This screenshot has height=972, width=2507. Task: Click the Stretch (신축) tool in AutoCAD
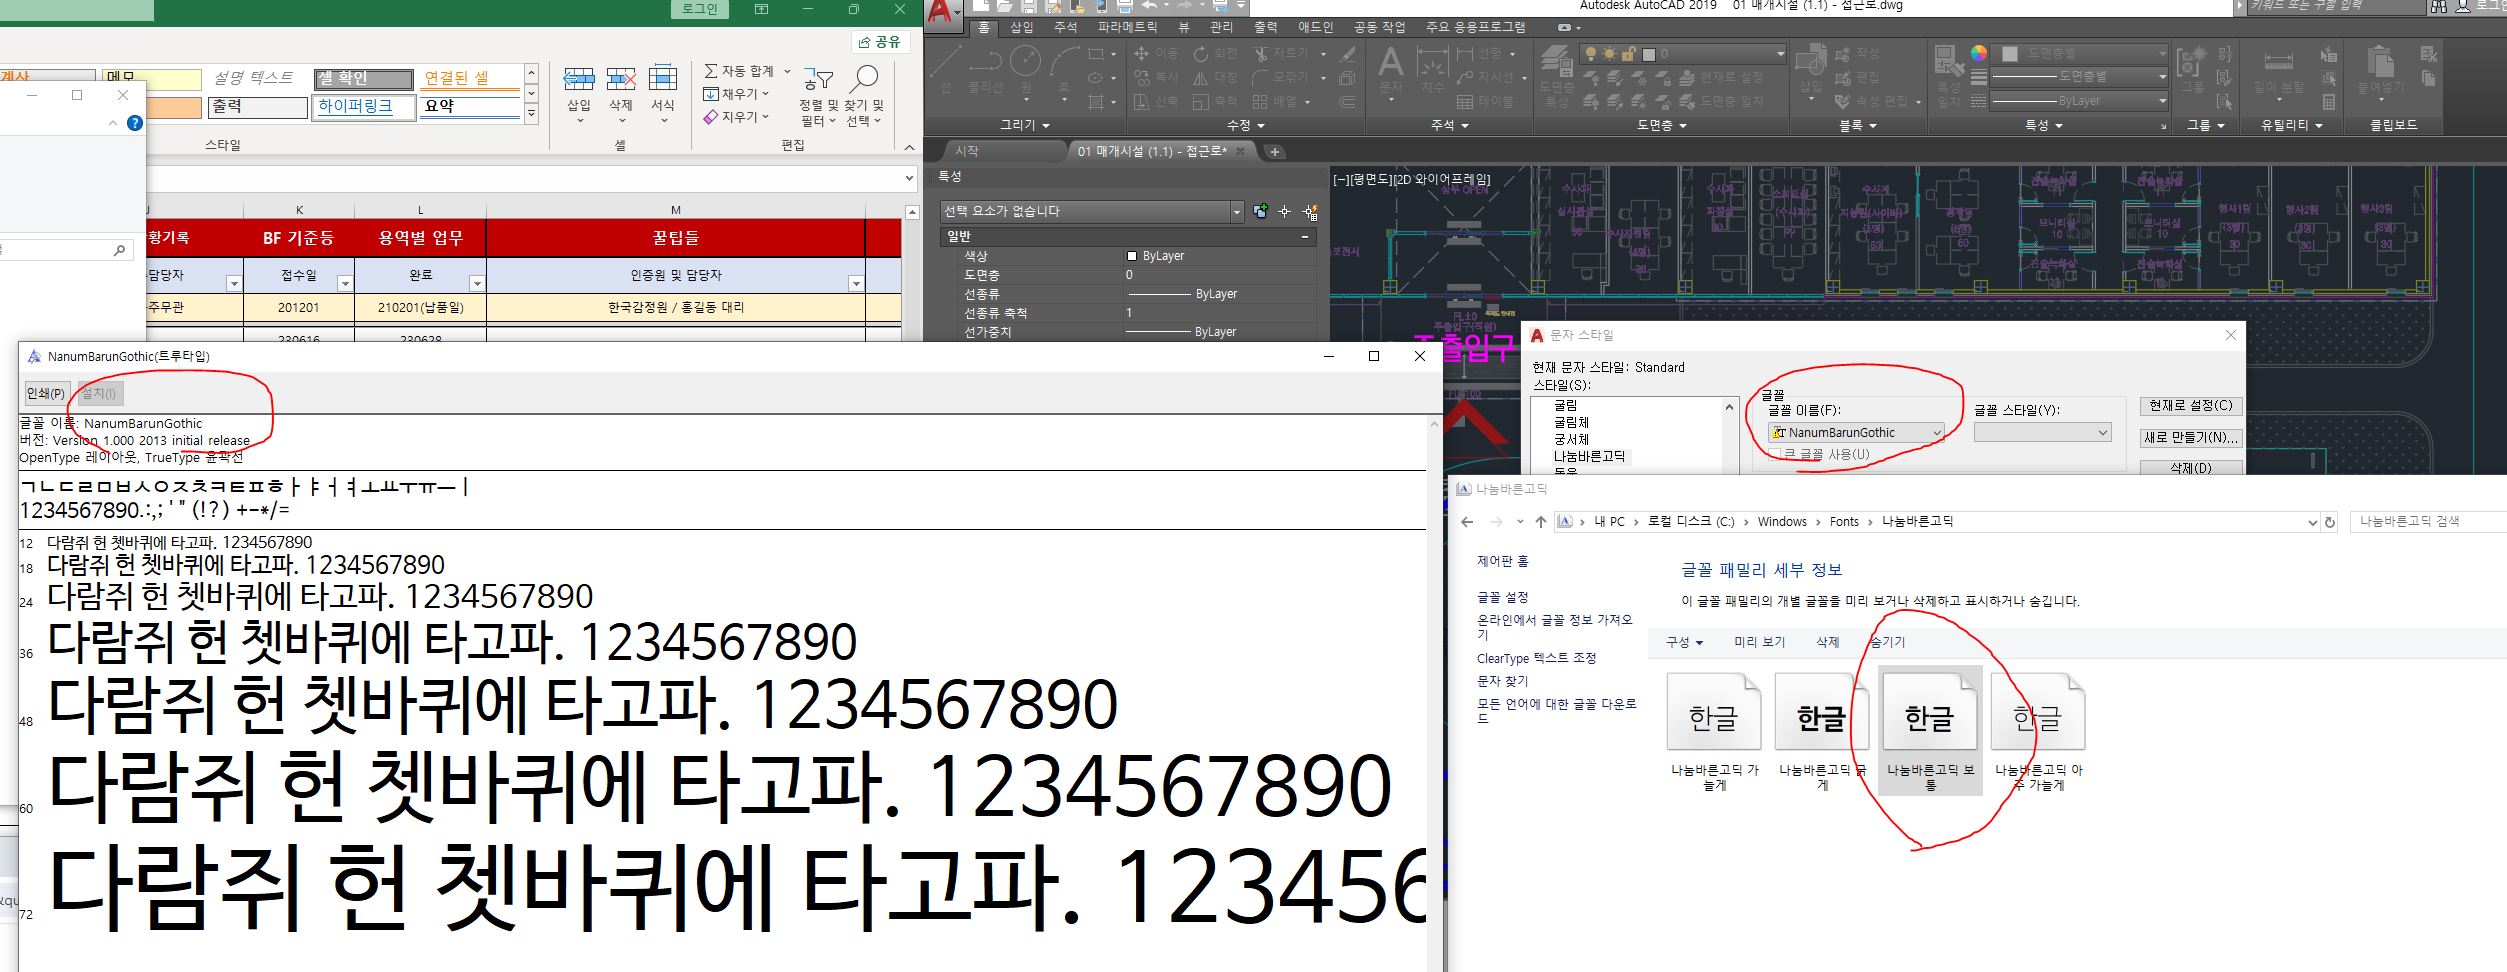coord(1156,101)
